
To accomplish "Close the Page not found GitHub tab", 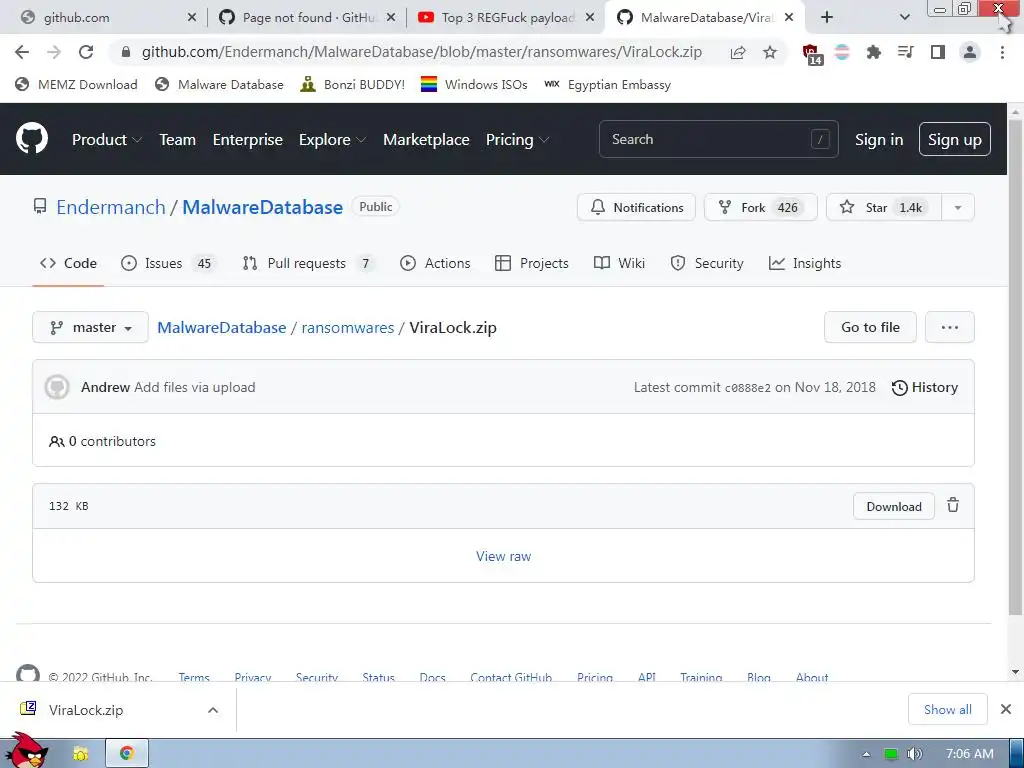I will pos(391,18).
